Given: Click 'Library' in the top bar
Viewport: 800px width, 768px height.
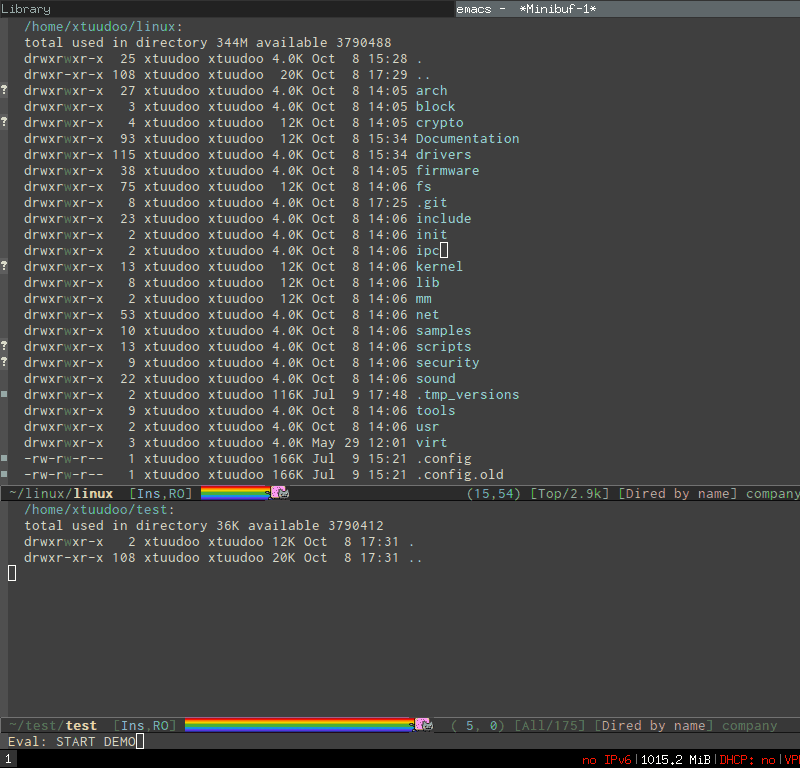Looking at the screenshot, I should point(26,8).
